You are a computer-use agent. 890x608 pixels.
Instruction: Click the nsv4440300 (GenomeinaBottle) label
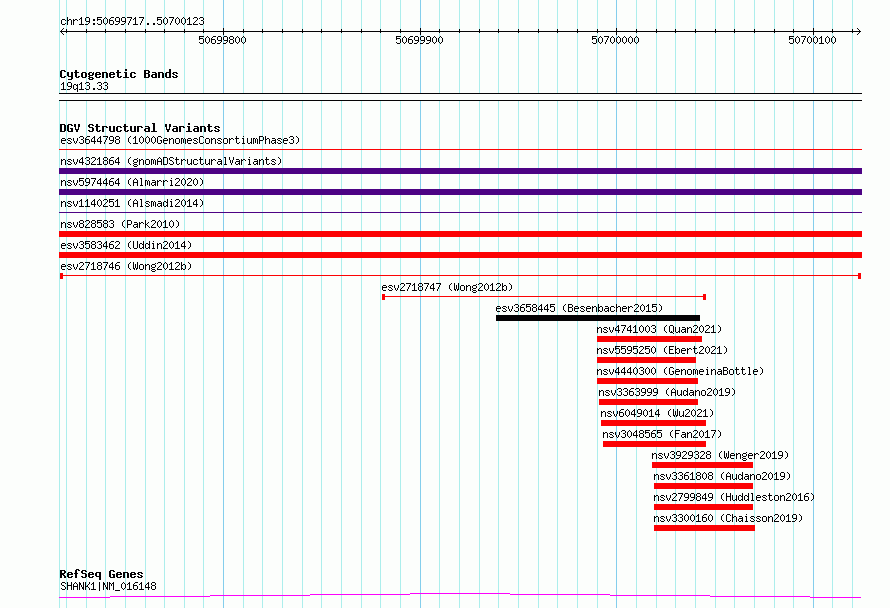(680, 371)
